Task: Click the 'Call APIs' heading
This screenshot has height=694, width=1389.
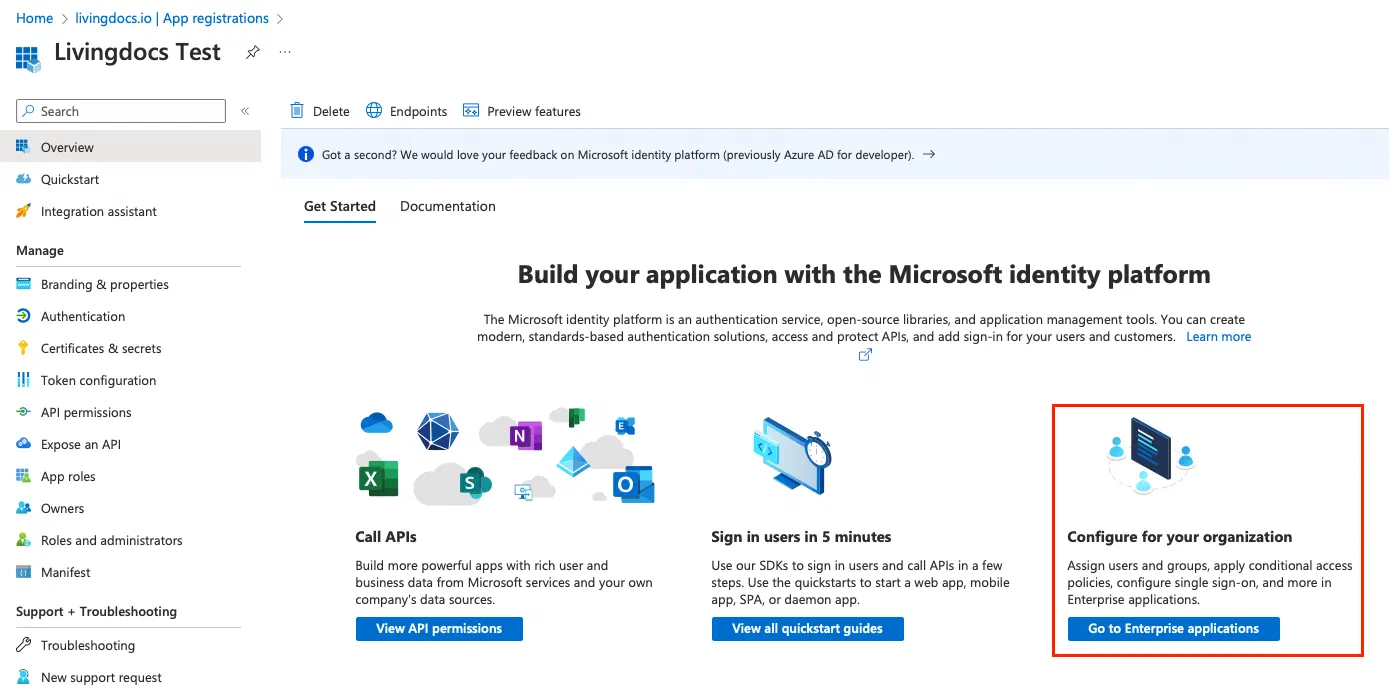Action: point(386,537)
